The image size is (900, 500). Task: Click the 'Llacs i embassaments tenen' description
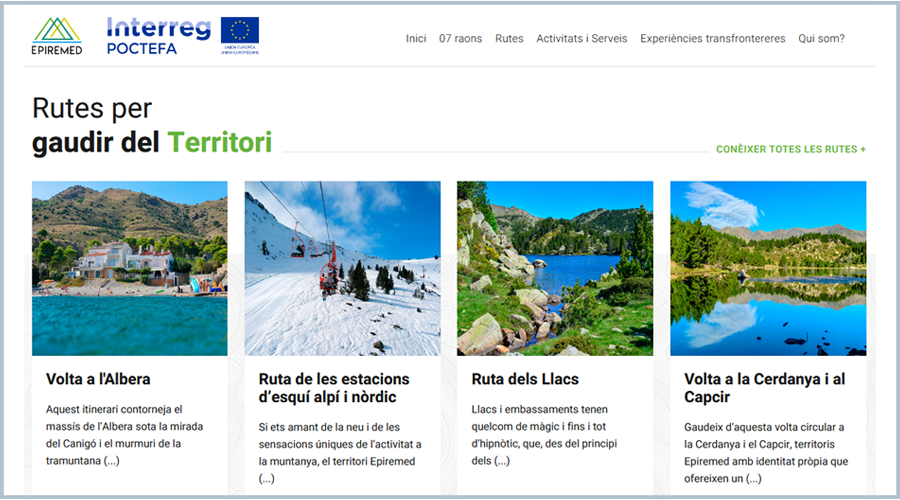544,435
